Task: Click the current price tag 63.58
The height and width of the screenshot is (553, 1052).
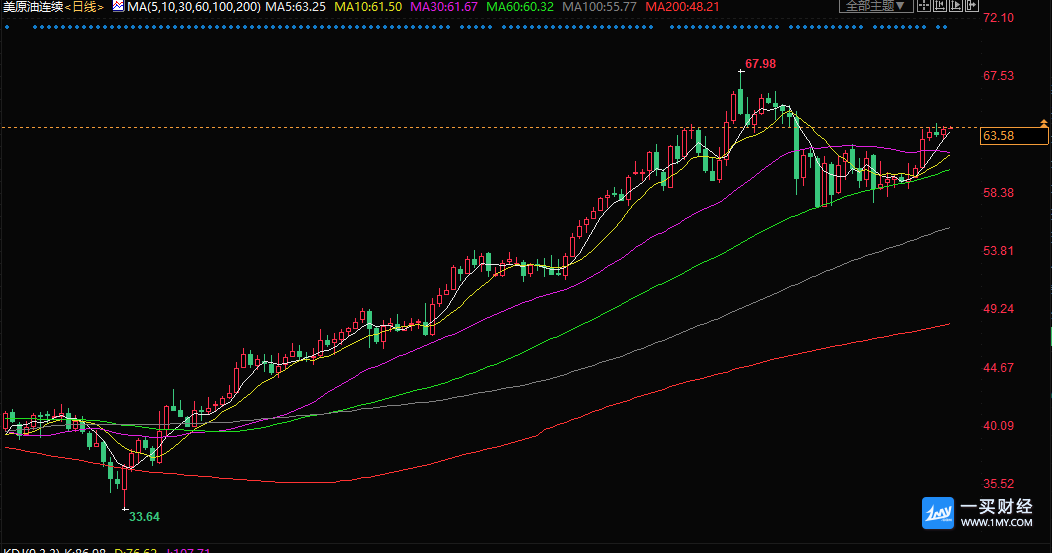Action: click(1014, 136)
